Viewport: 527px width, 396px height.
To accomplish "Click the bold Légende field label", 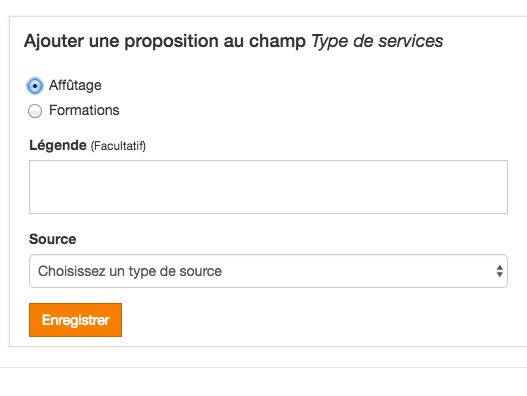I will pyautogui.click(x=58, y=146).
